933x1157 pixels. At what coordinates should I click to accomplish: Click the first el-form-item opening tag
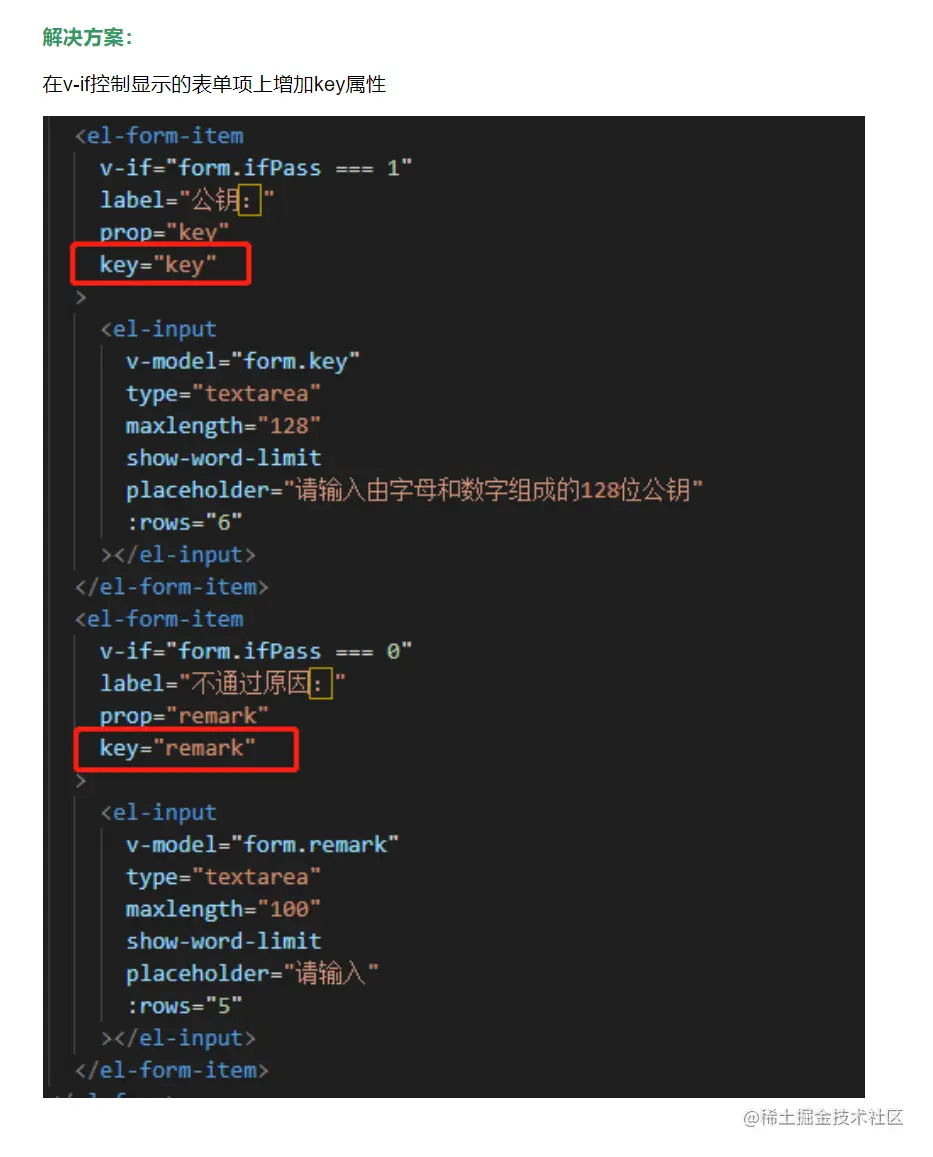(x=159, y=136)
